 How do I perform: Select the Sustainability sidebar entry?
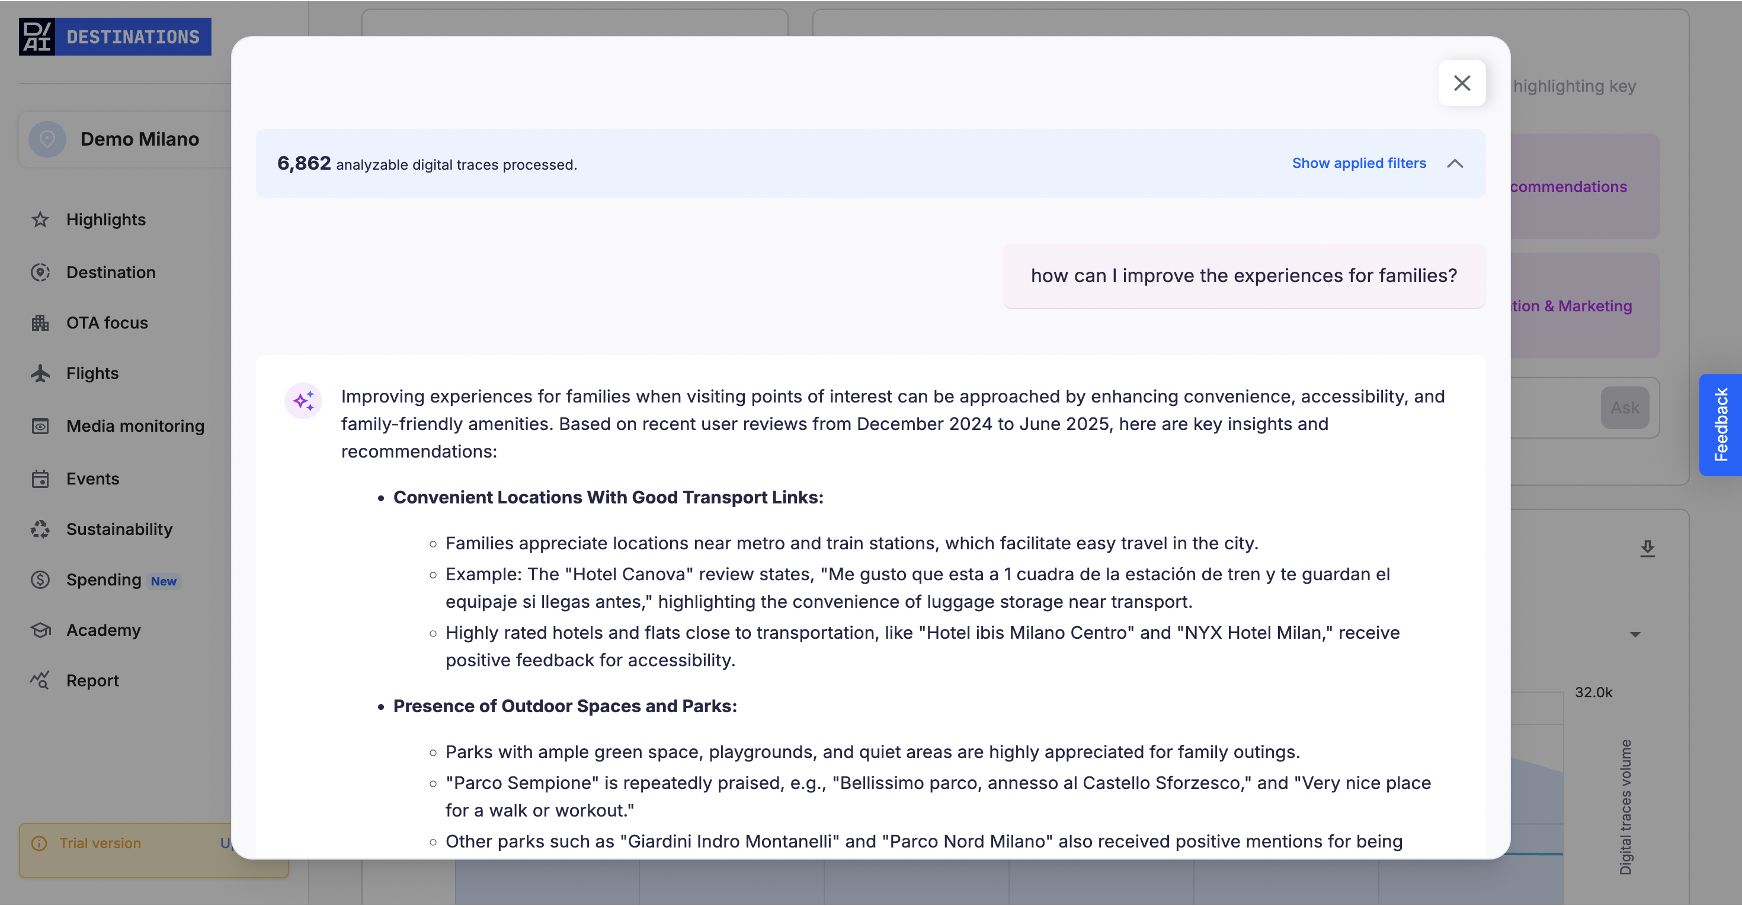coord(119,529)
